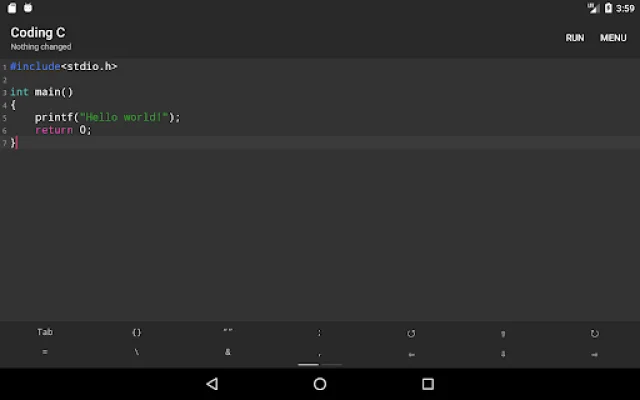Insert curly braces from the shortcut bar

[137, 332]
